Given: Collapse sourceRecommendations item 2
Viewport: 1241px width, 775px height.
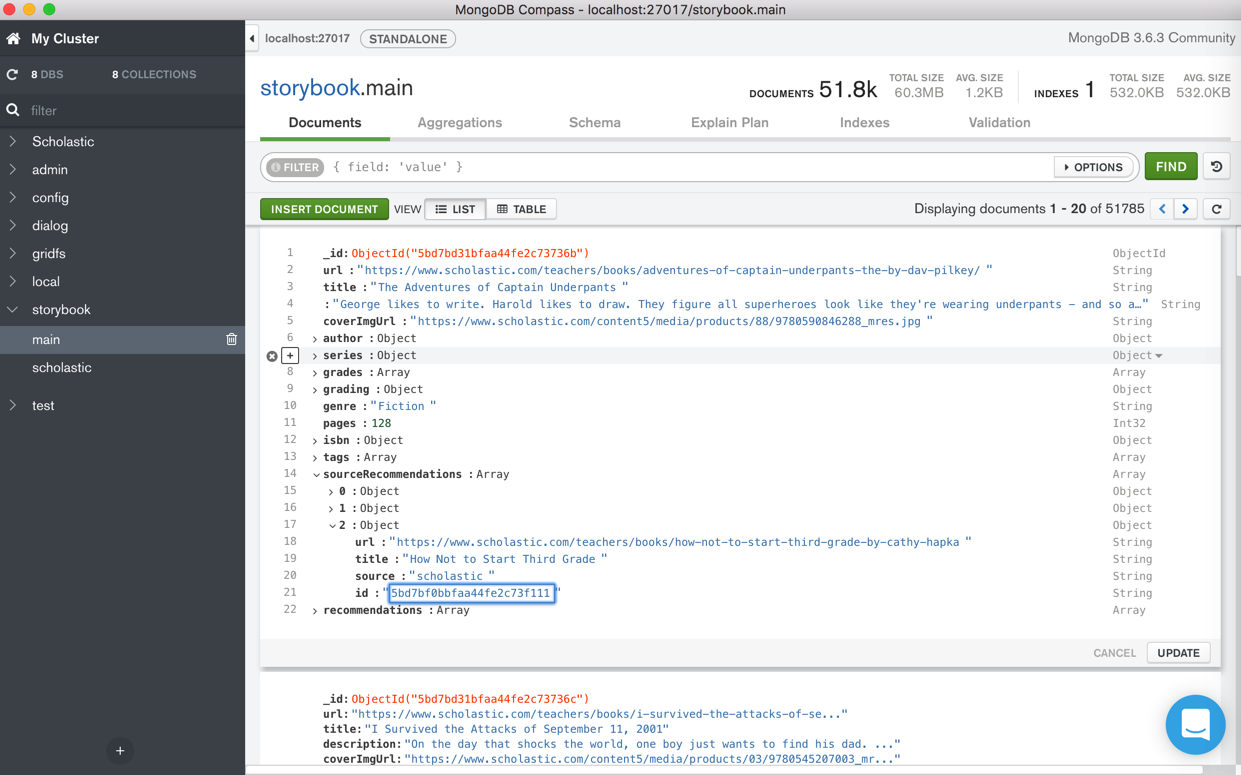Looking at the screenshot, I should (331, 526).
